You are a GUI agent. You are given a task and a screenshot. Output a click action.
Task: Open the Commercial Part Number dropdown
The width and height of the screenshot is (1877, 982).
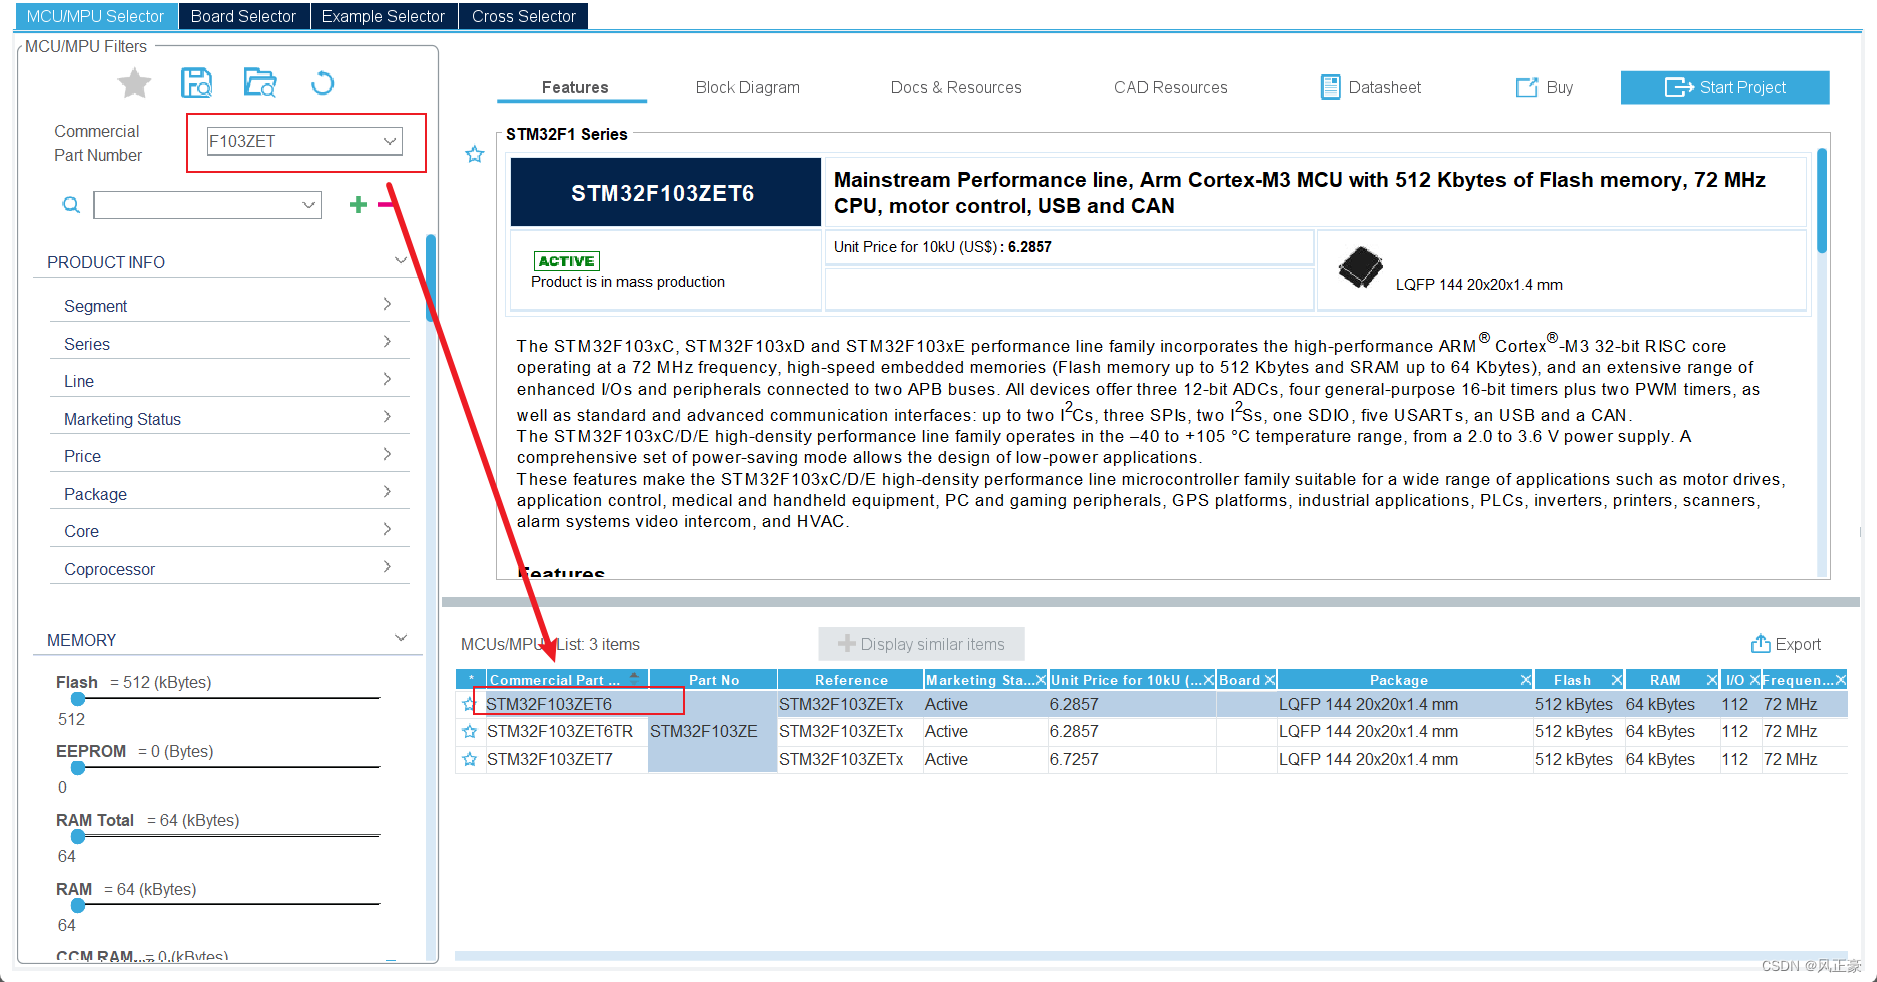(x=390, y=141)
